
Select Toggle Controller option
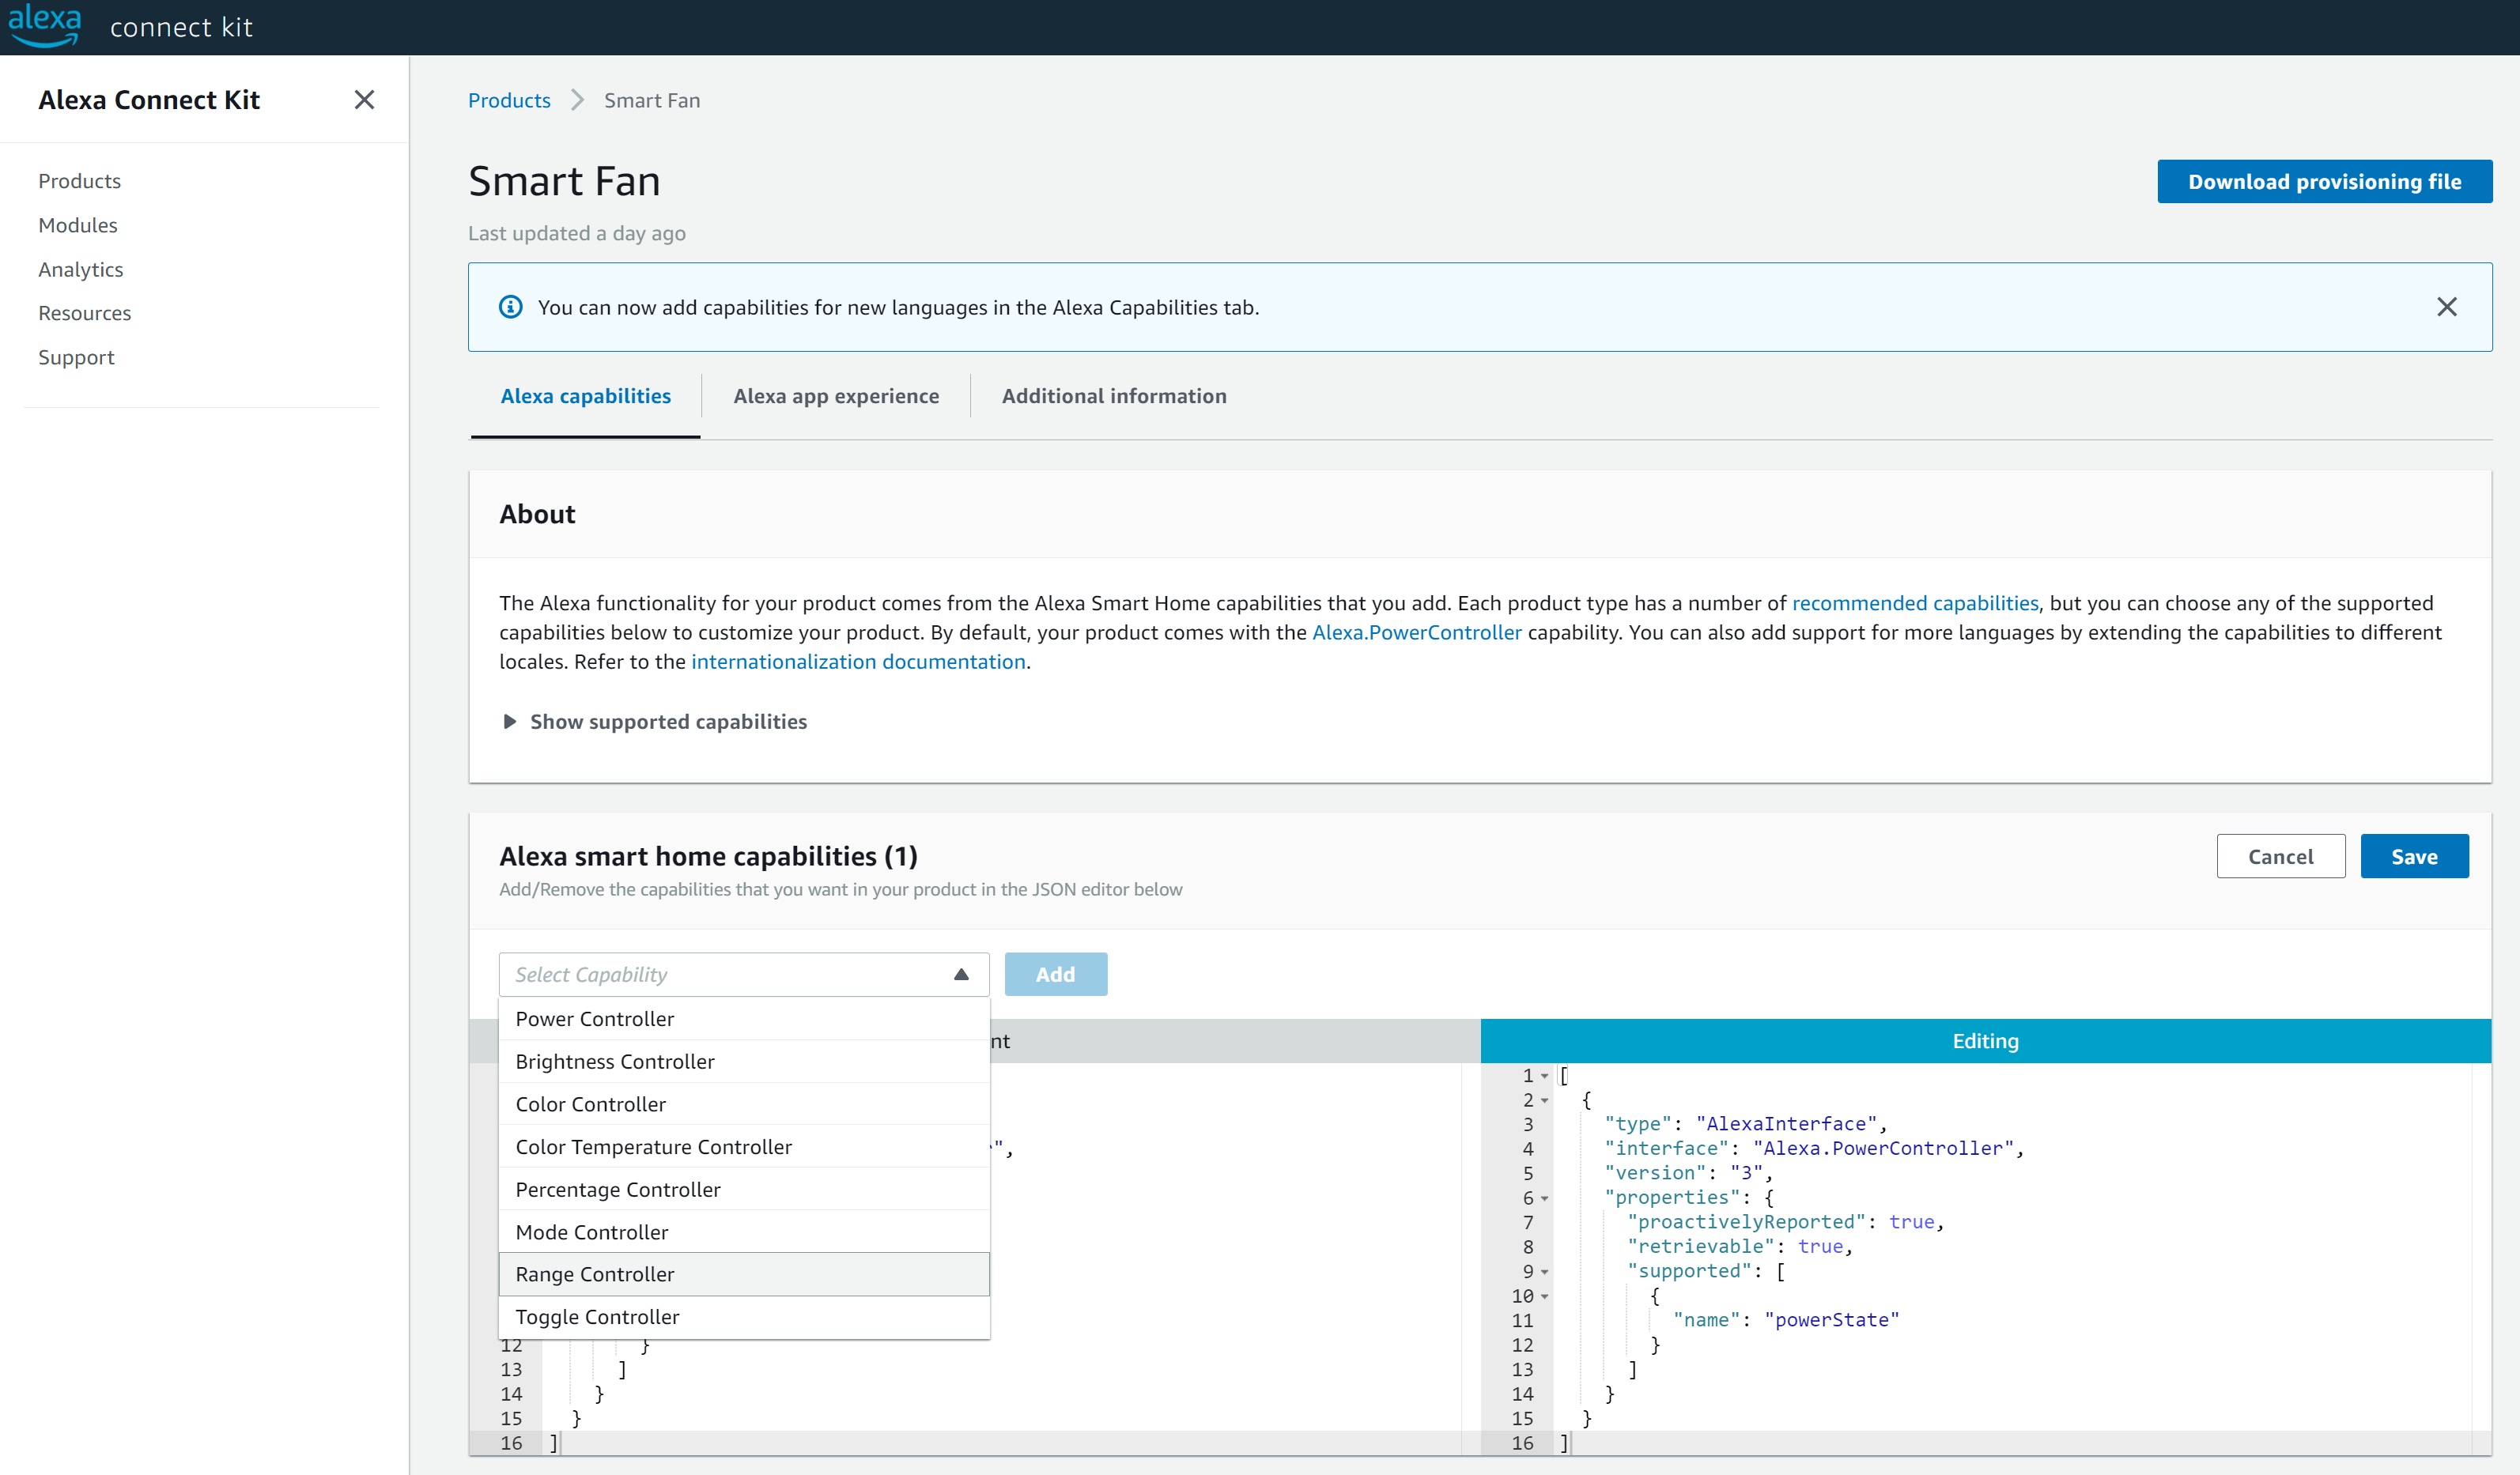pos(597,1317)
